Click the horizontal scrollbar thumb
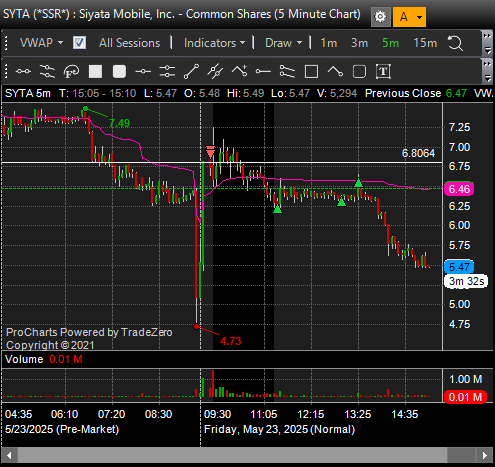Viewport: 495px width, 467px height. pyautogui.click(x=232, y=455)
